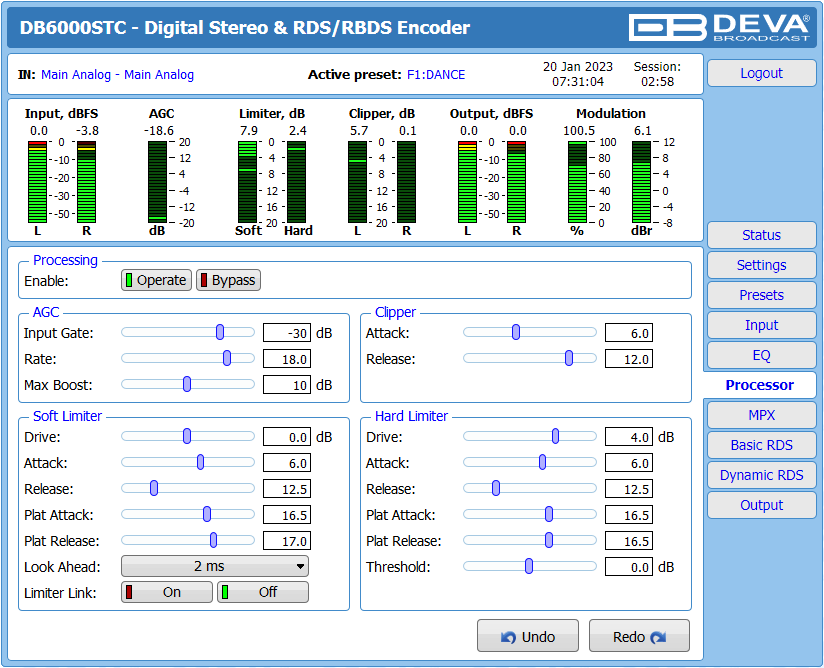Click the Clipper Attack value field
Screen dimensions: 824x668
click(x=629, y=333)
